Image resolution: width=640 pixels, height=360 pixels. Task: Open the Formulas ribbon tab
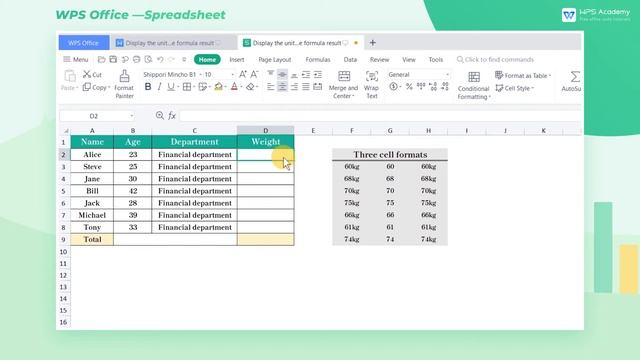click(318, 60)
